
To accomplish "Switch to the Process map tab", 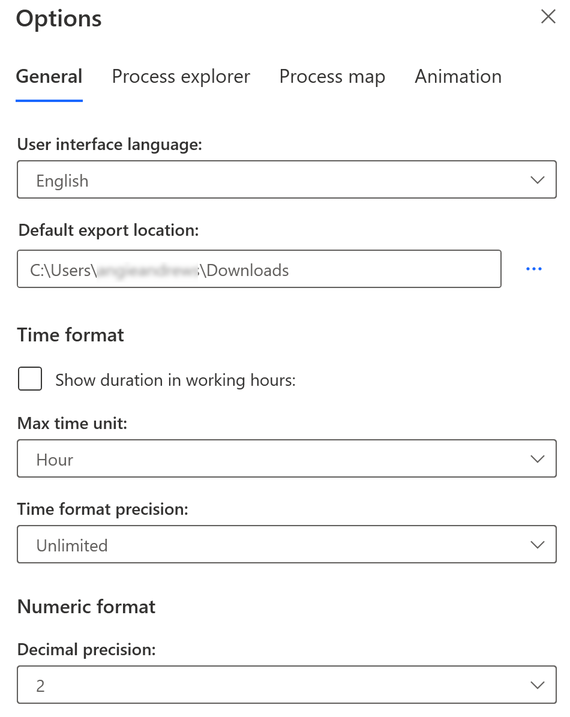I will [332, 77].
